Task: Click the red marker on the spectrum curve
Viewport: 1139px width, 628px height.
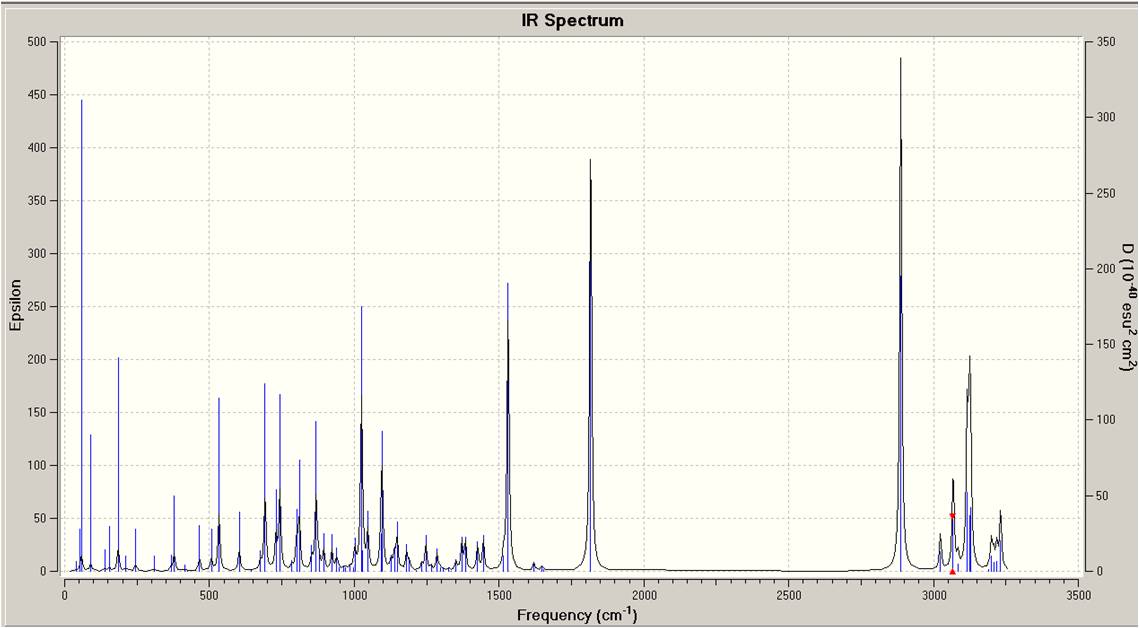Action: coord(952,515)
